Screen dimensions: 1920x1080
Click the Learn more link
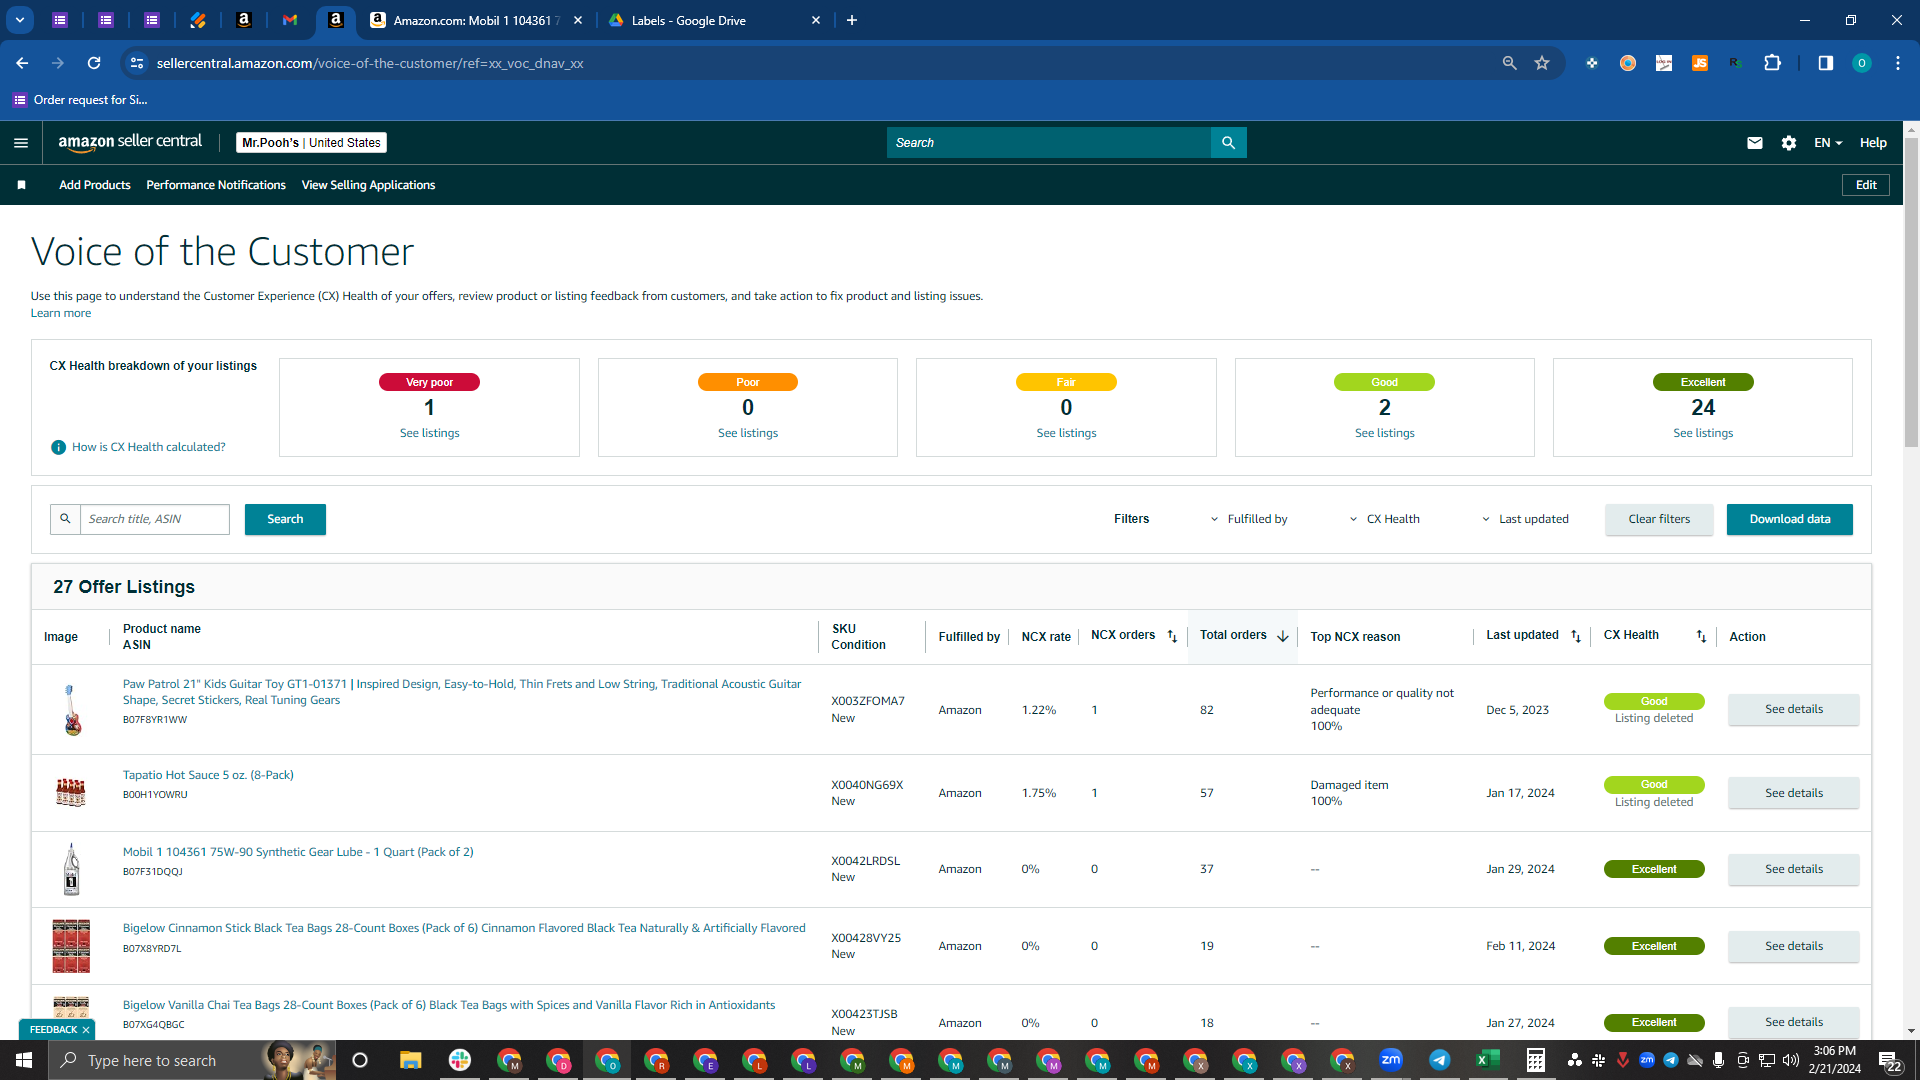pyautogui.click(x=61, y=313)
